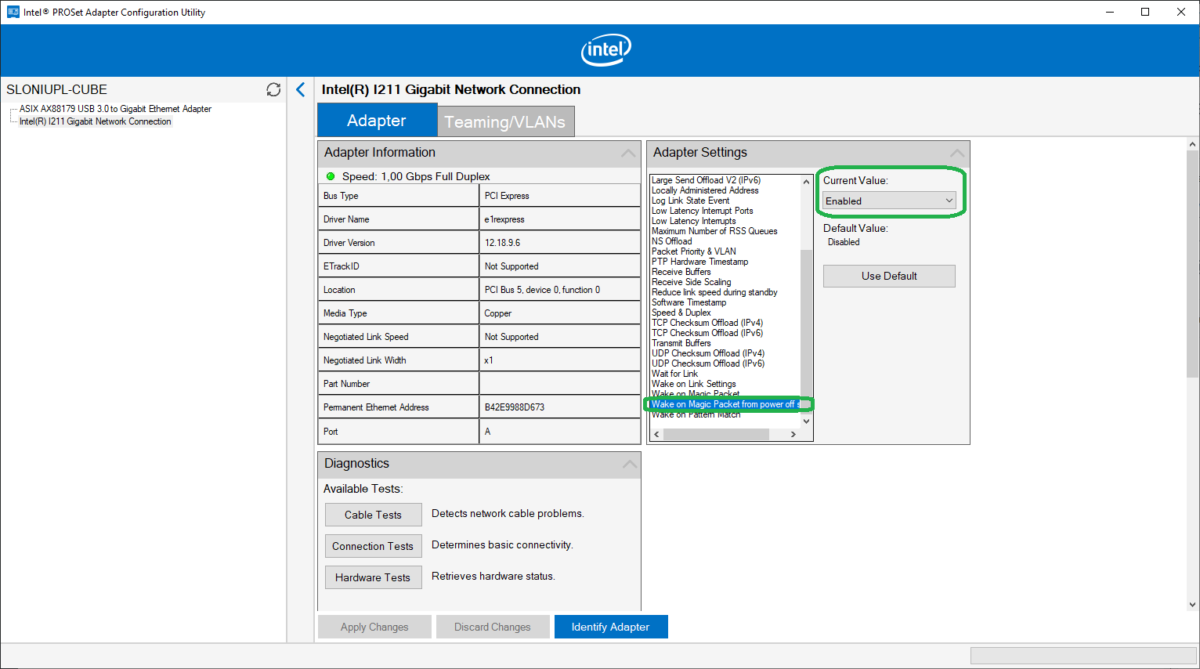Select Log Link State Event setting
The image size is (1200, 669).
tap(690, 201)
